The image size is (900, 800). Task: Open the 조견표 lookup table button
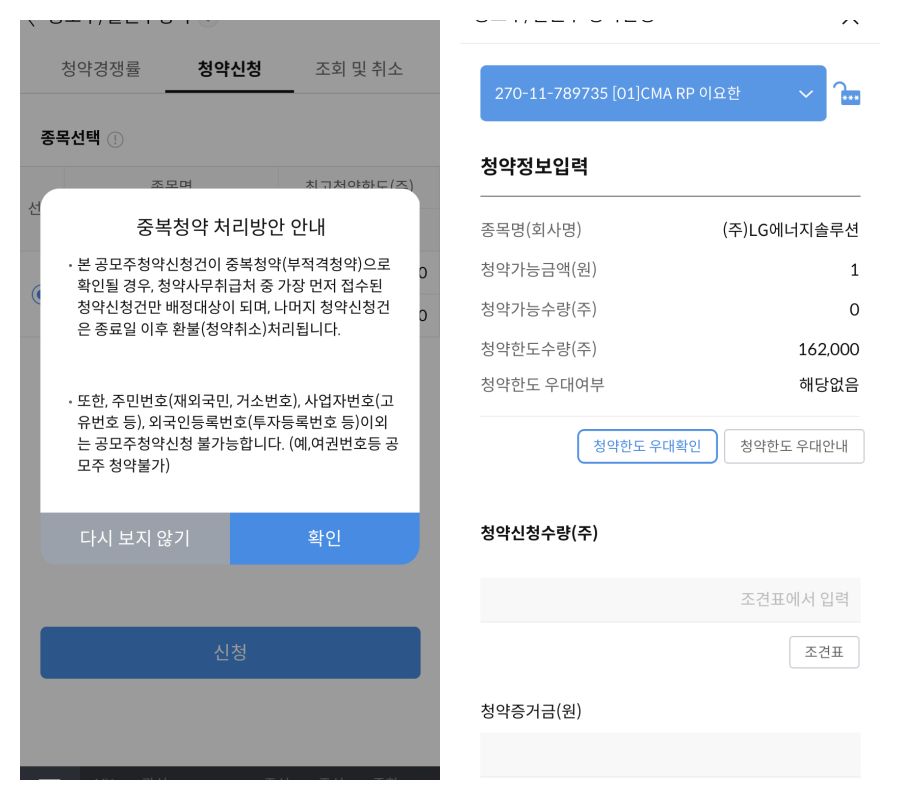824,652
